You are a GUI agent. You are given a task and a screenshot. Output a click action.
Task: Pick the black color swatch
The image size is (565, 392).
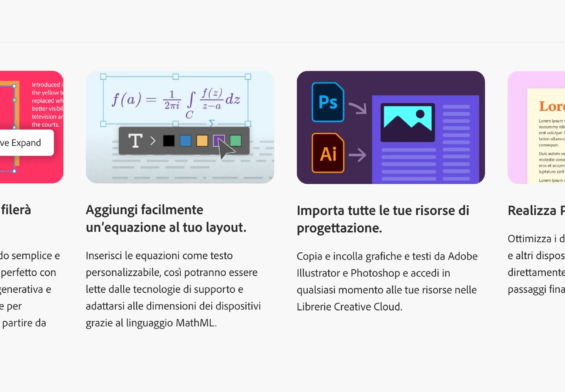click(168, 141)
